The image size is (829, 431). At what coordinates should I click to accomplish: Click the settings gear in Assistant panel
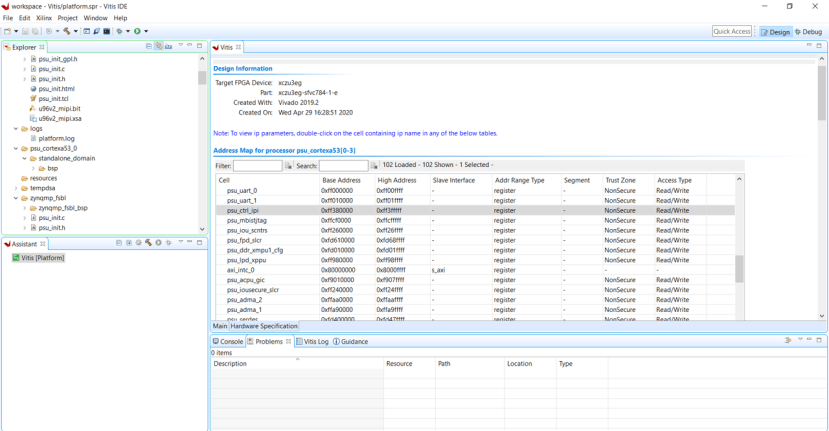pyautogui.click(x=139, y=243)
